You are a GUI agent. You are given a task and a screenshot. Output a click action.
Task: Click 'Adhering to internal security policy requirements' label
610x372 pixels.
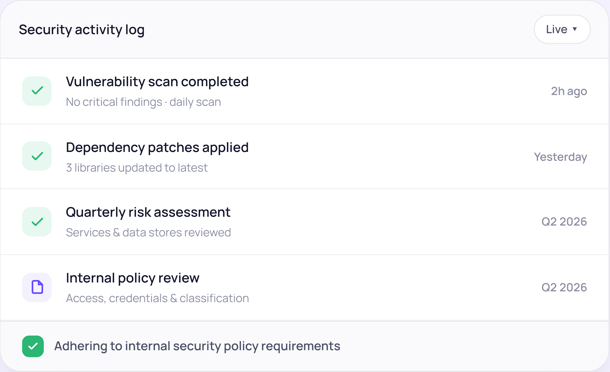click(x=197, y=346)
